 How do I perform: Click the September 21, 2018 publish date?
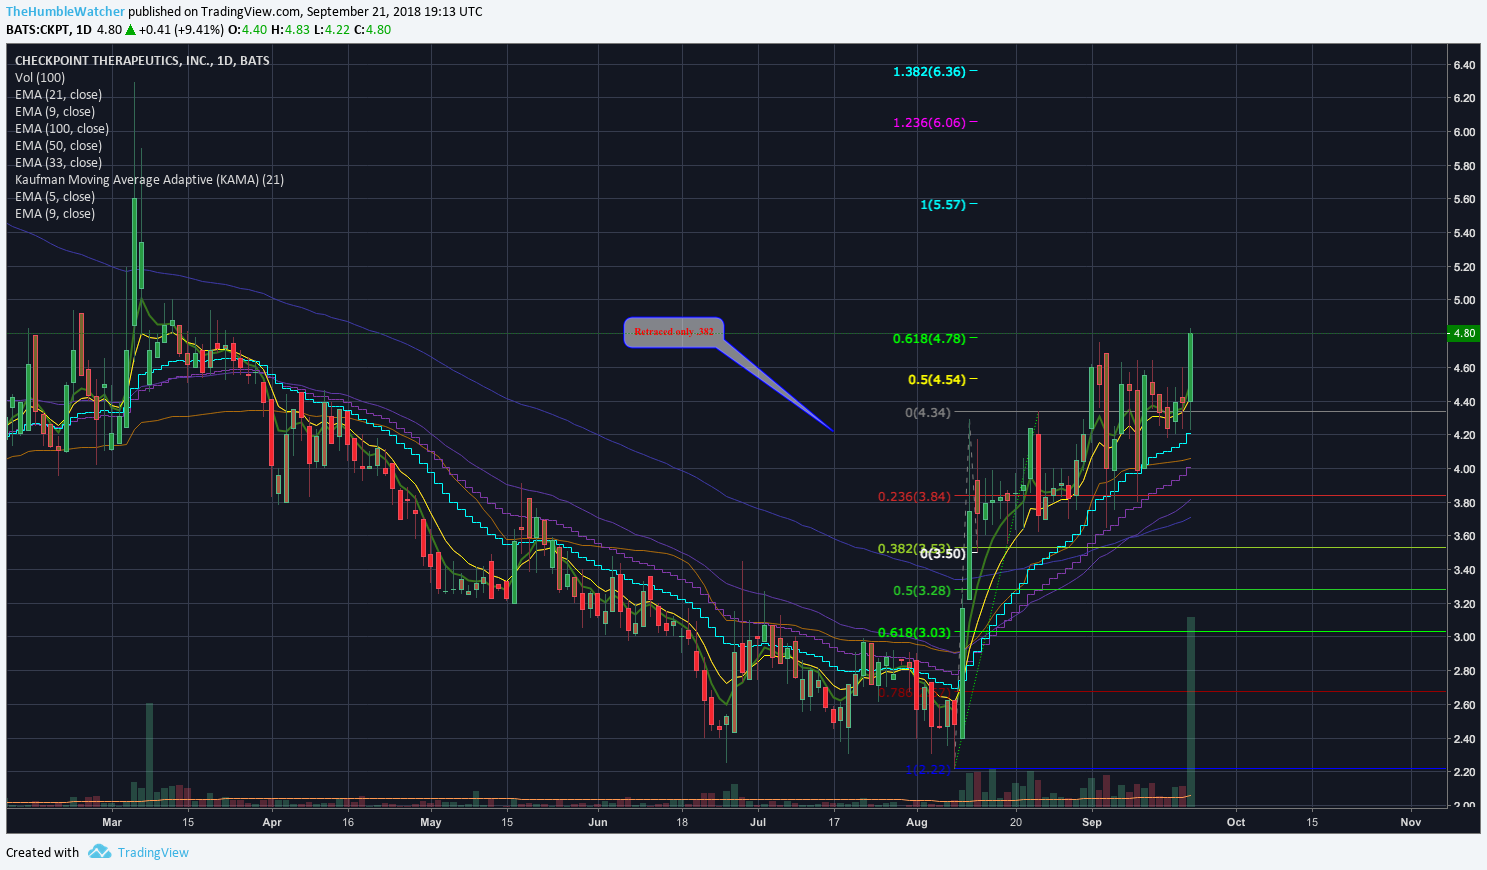tap(369, 12)
